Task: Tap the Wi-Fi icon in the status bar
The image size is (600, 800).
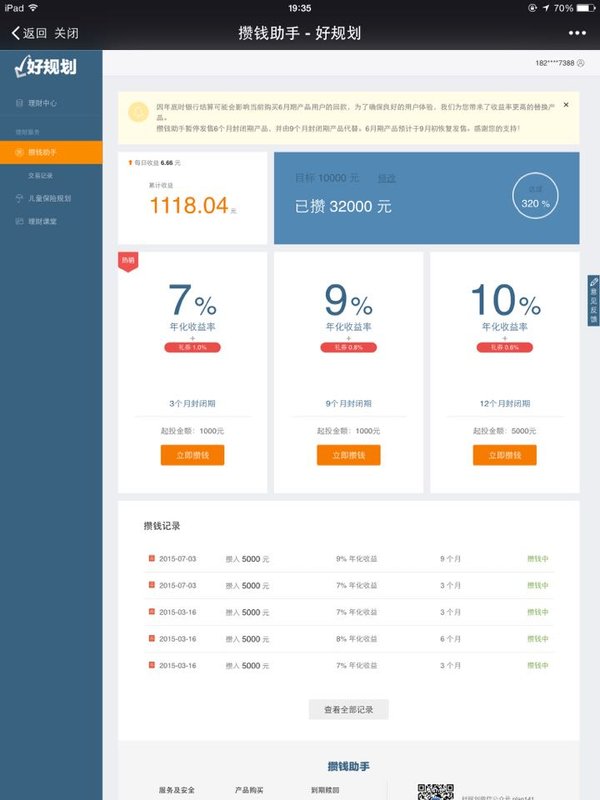Action: 33,8
